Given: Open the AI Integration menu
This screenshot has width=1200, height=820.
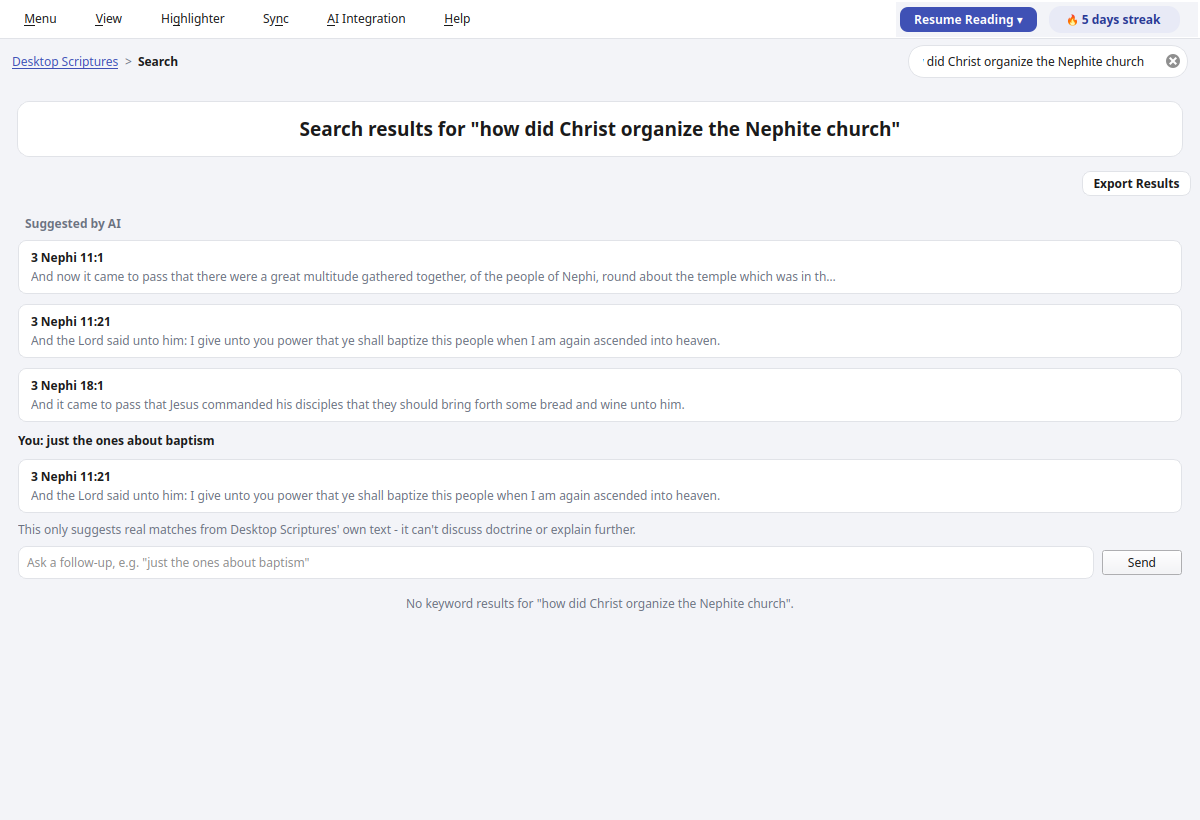Looking at the screenshot, I should tap(366, 19).
